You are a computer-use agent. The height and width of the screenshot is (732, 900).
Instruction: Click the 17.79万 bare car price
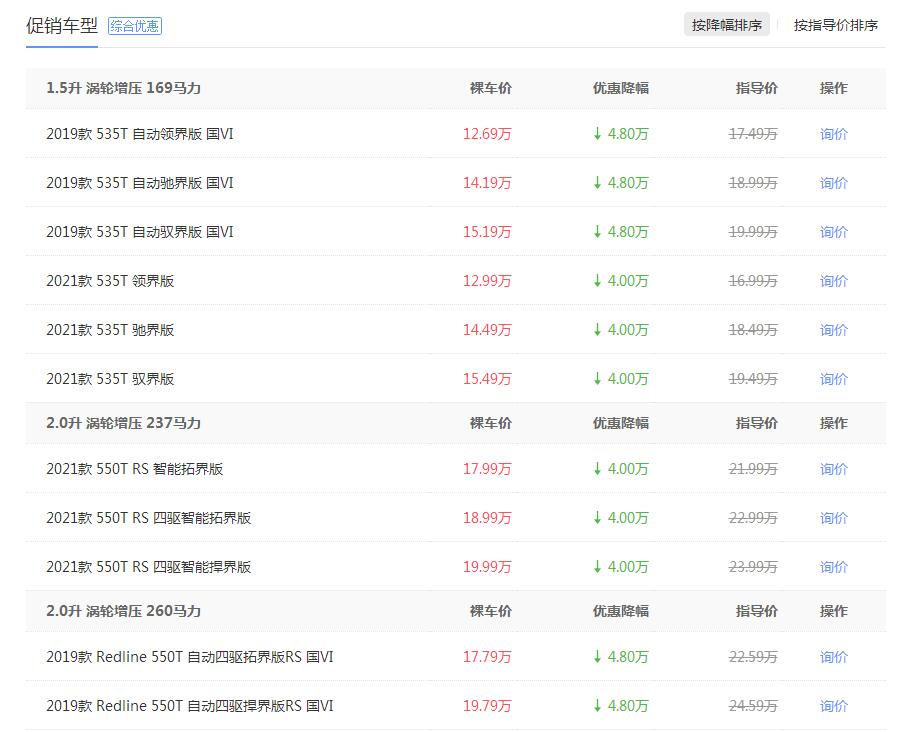coord(487,657)
